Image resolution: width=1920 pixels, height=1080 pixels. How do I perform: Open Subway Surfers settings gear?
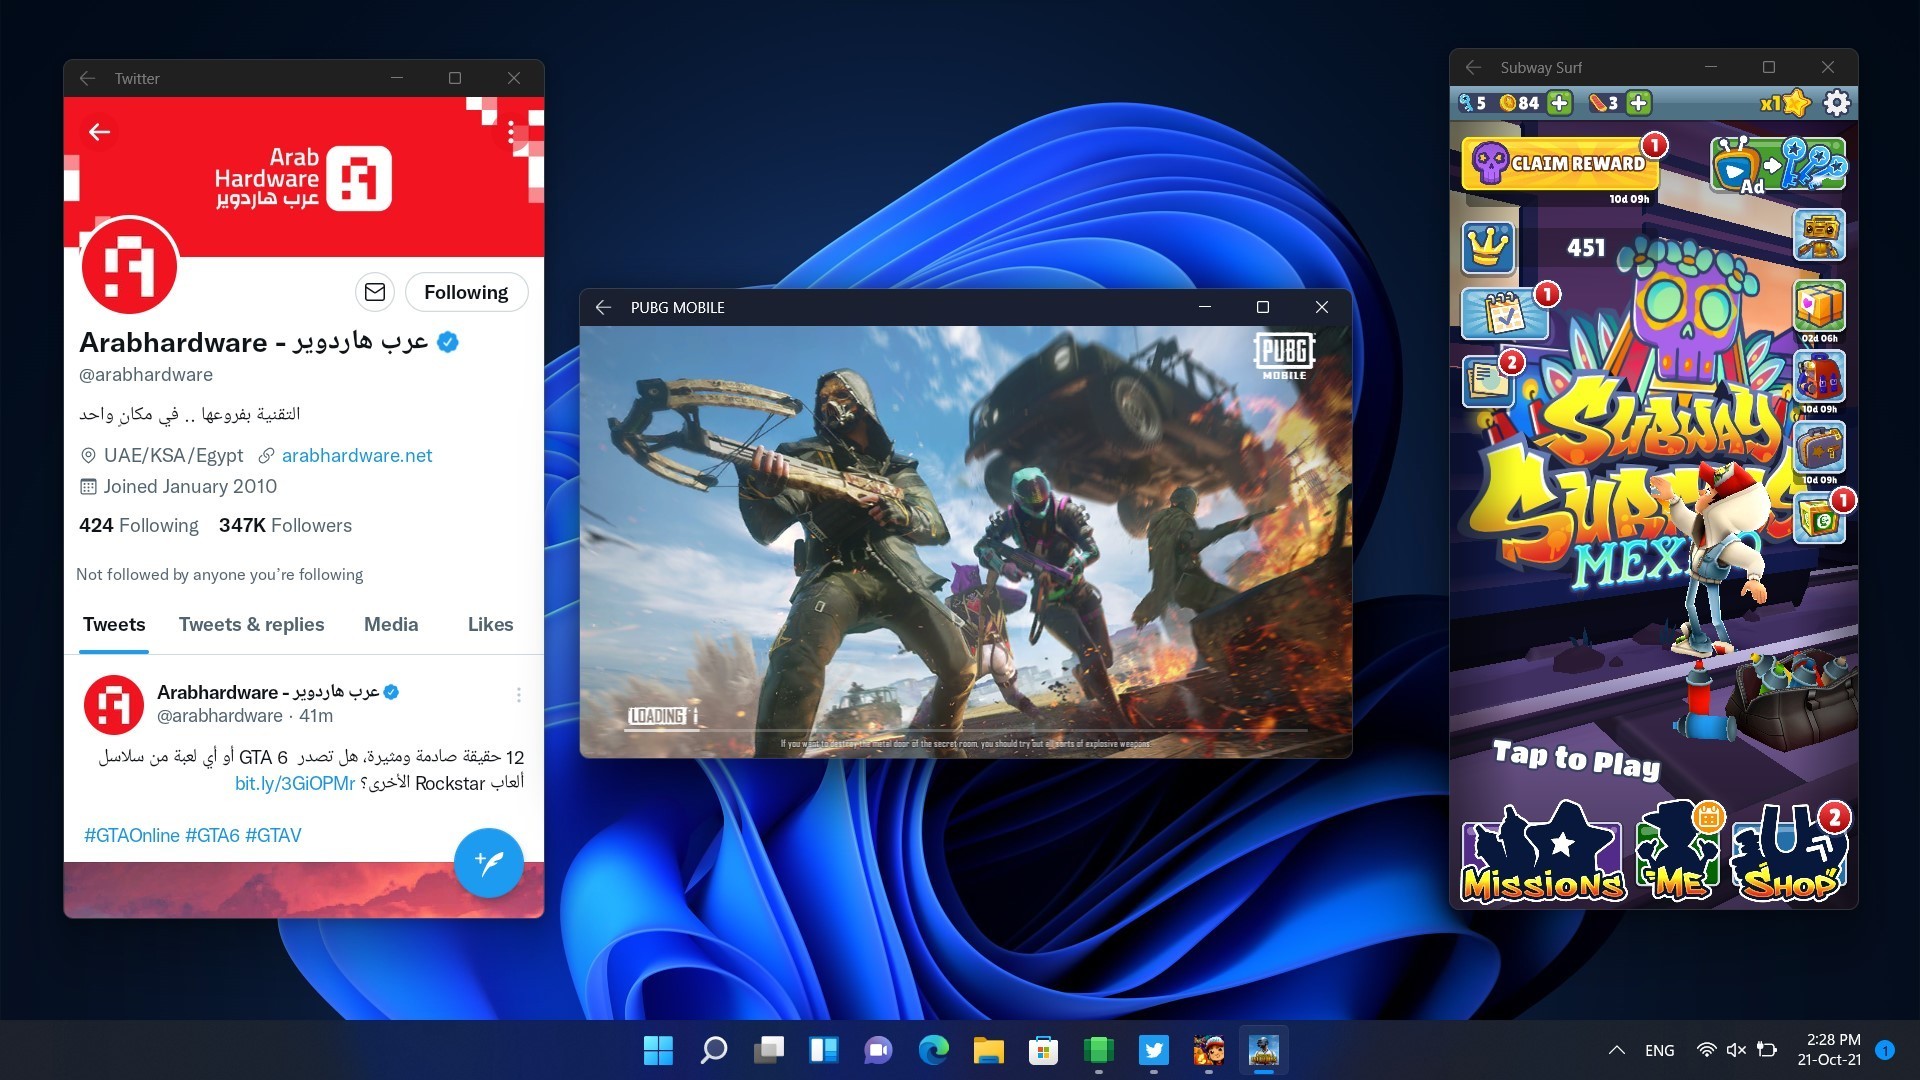1836,103
